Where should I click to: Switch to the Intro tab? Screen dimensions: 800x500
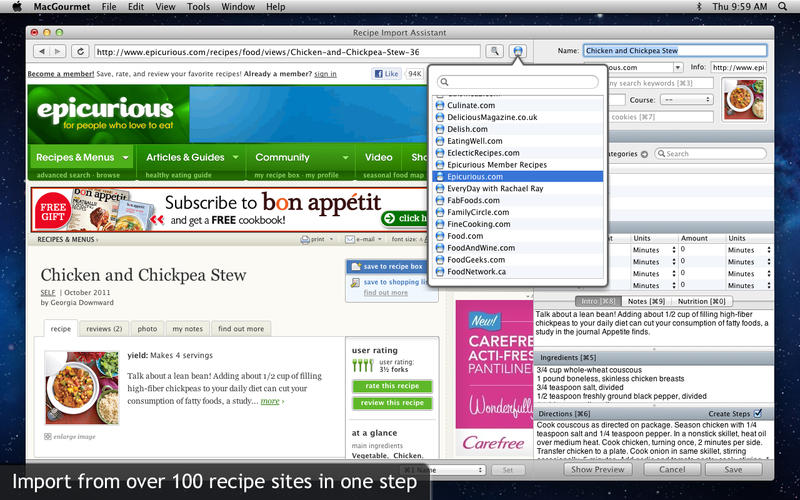point(598,302)
